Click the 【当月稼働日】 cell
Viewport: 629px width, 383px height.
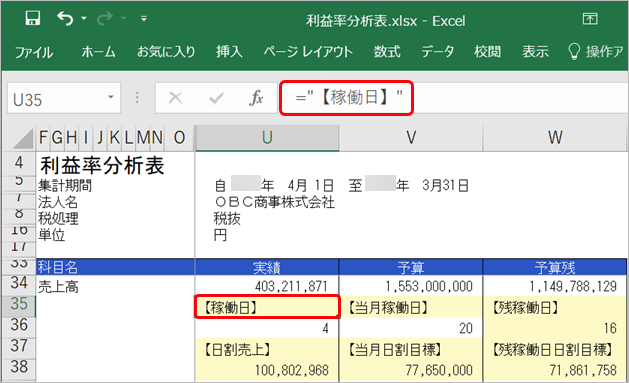click(x=411, y=307)
